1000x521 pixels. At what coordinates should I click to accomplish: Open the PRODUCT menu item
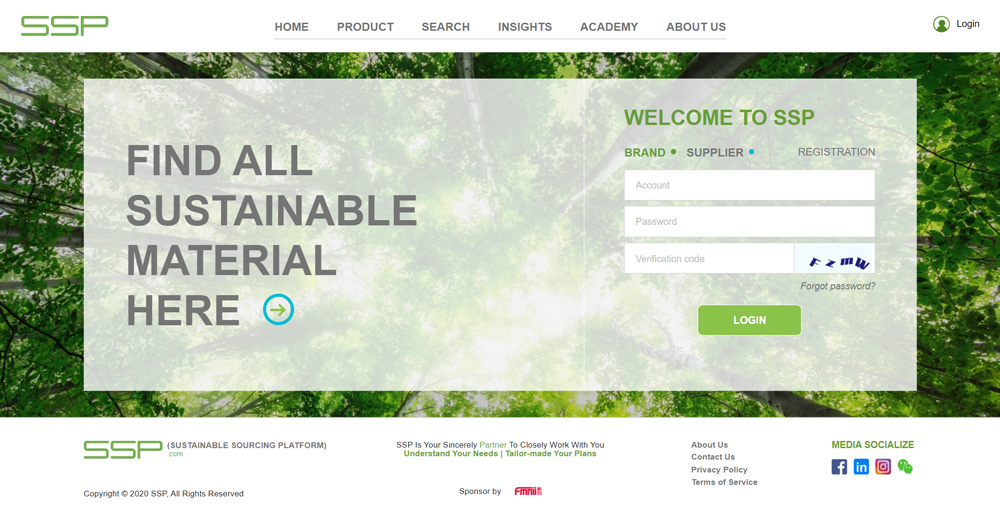[365, 27]
